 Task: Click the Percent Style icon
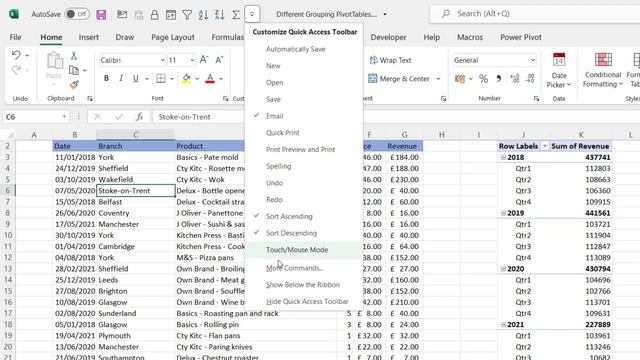click(484, 79)
